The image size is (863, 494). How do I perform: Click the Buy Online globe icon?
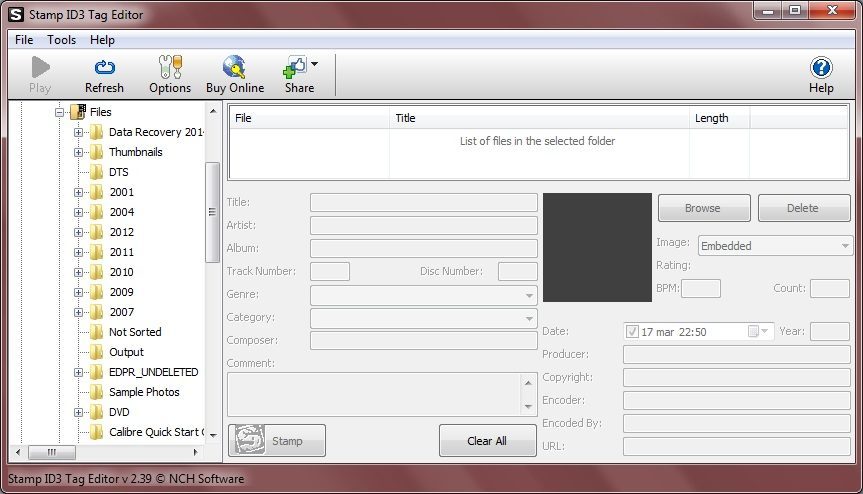(x=234, y=67)
